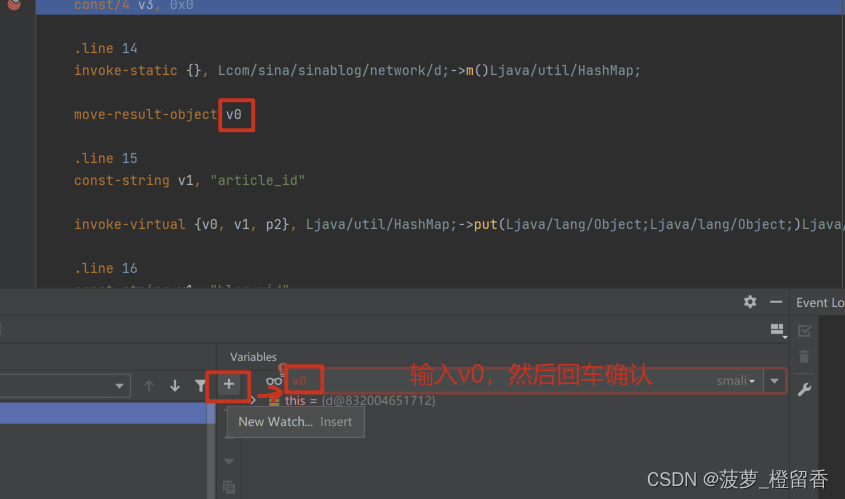
Task: Move to previous frame up arrow
Action: click(149, 386)
